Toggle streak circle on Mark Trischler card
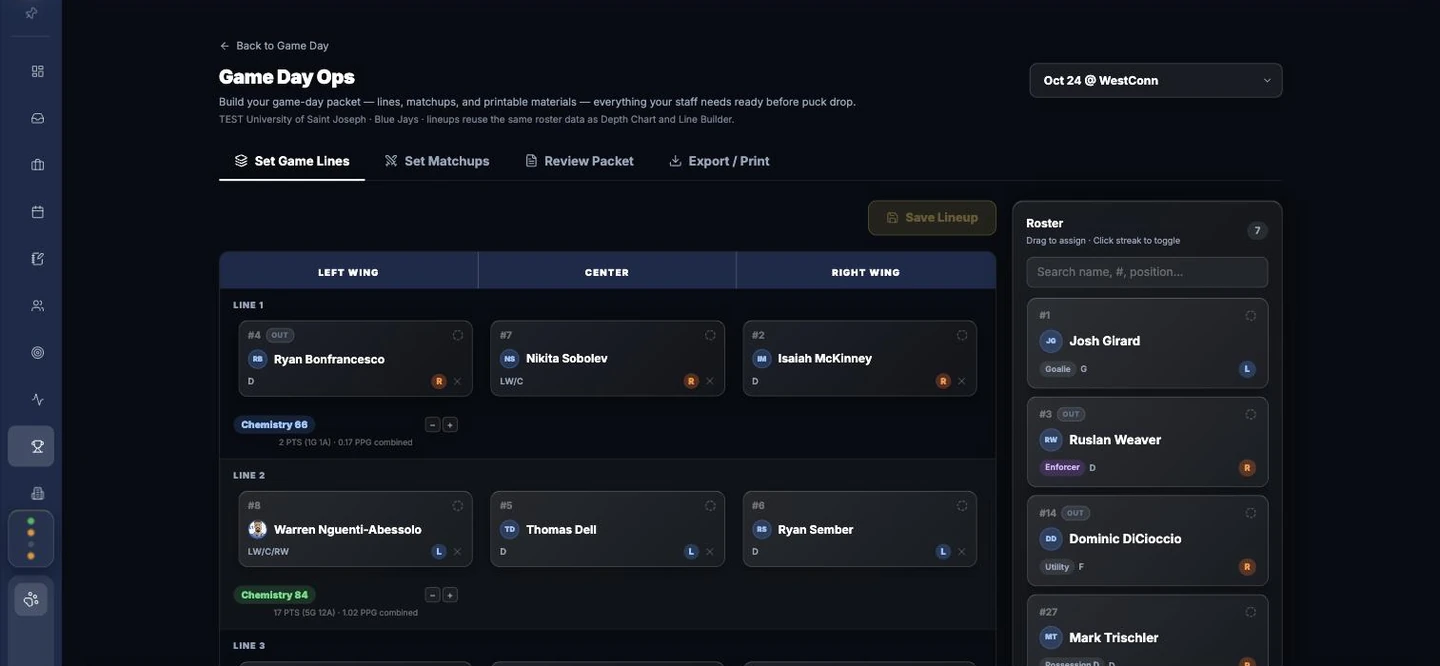Image resolution: width=1440 pixels, height=666 pixels. [x=1251, y=612]
